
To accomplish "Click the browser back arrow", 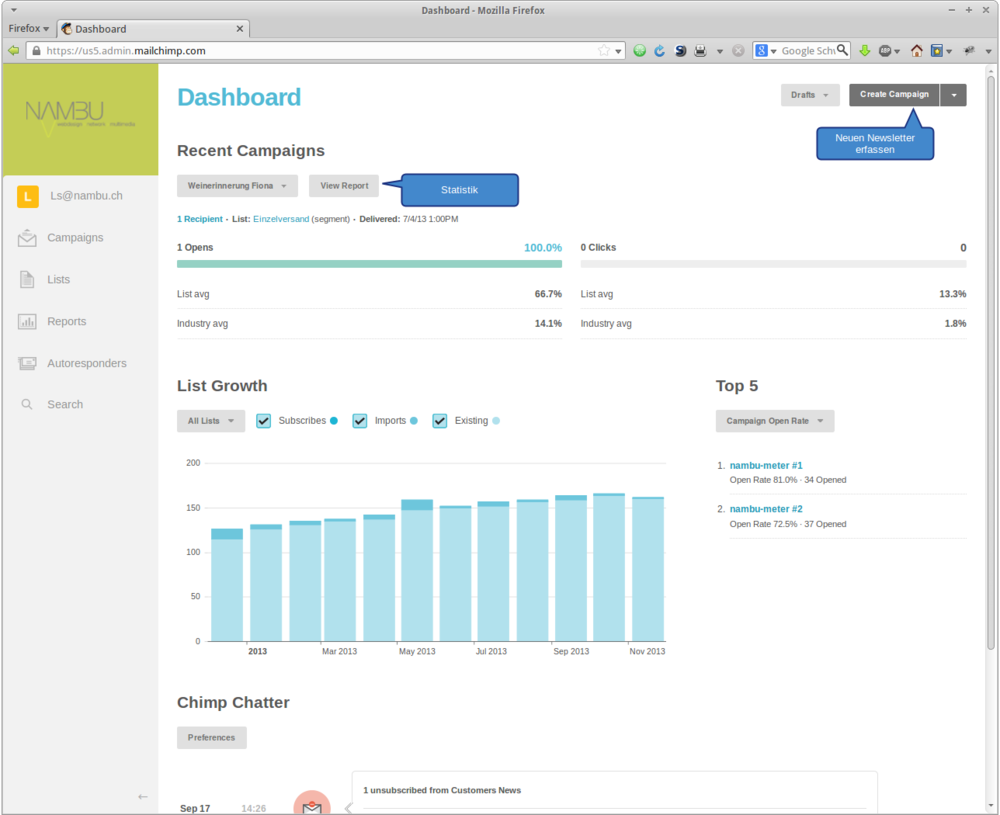I will click(x=13, y=50).
